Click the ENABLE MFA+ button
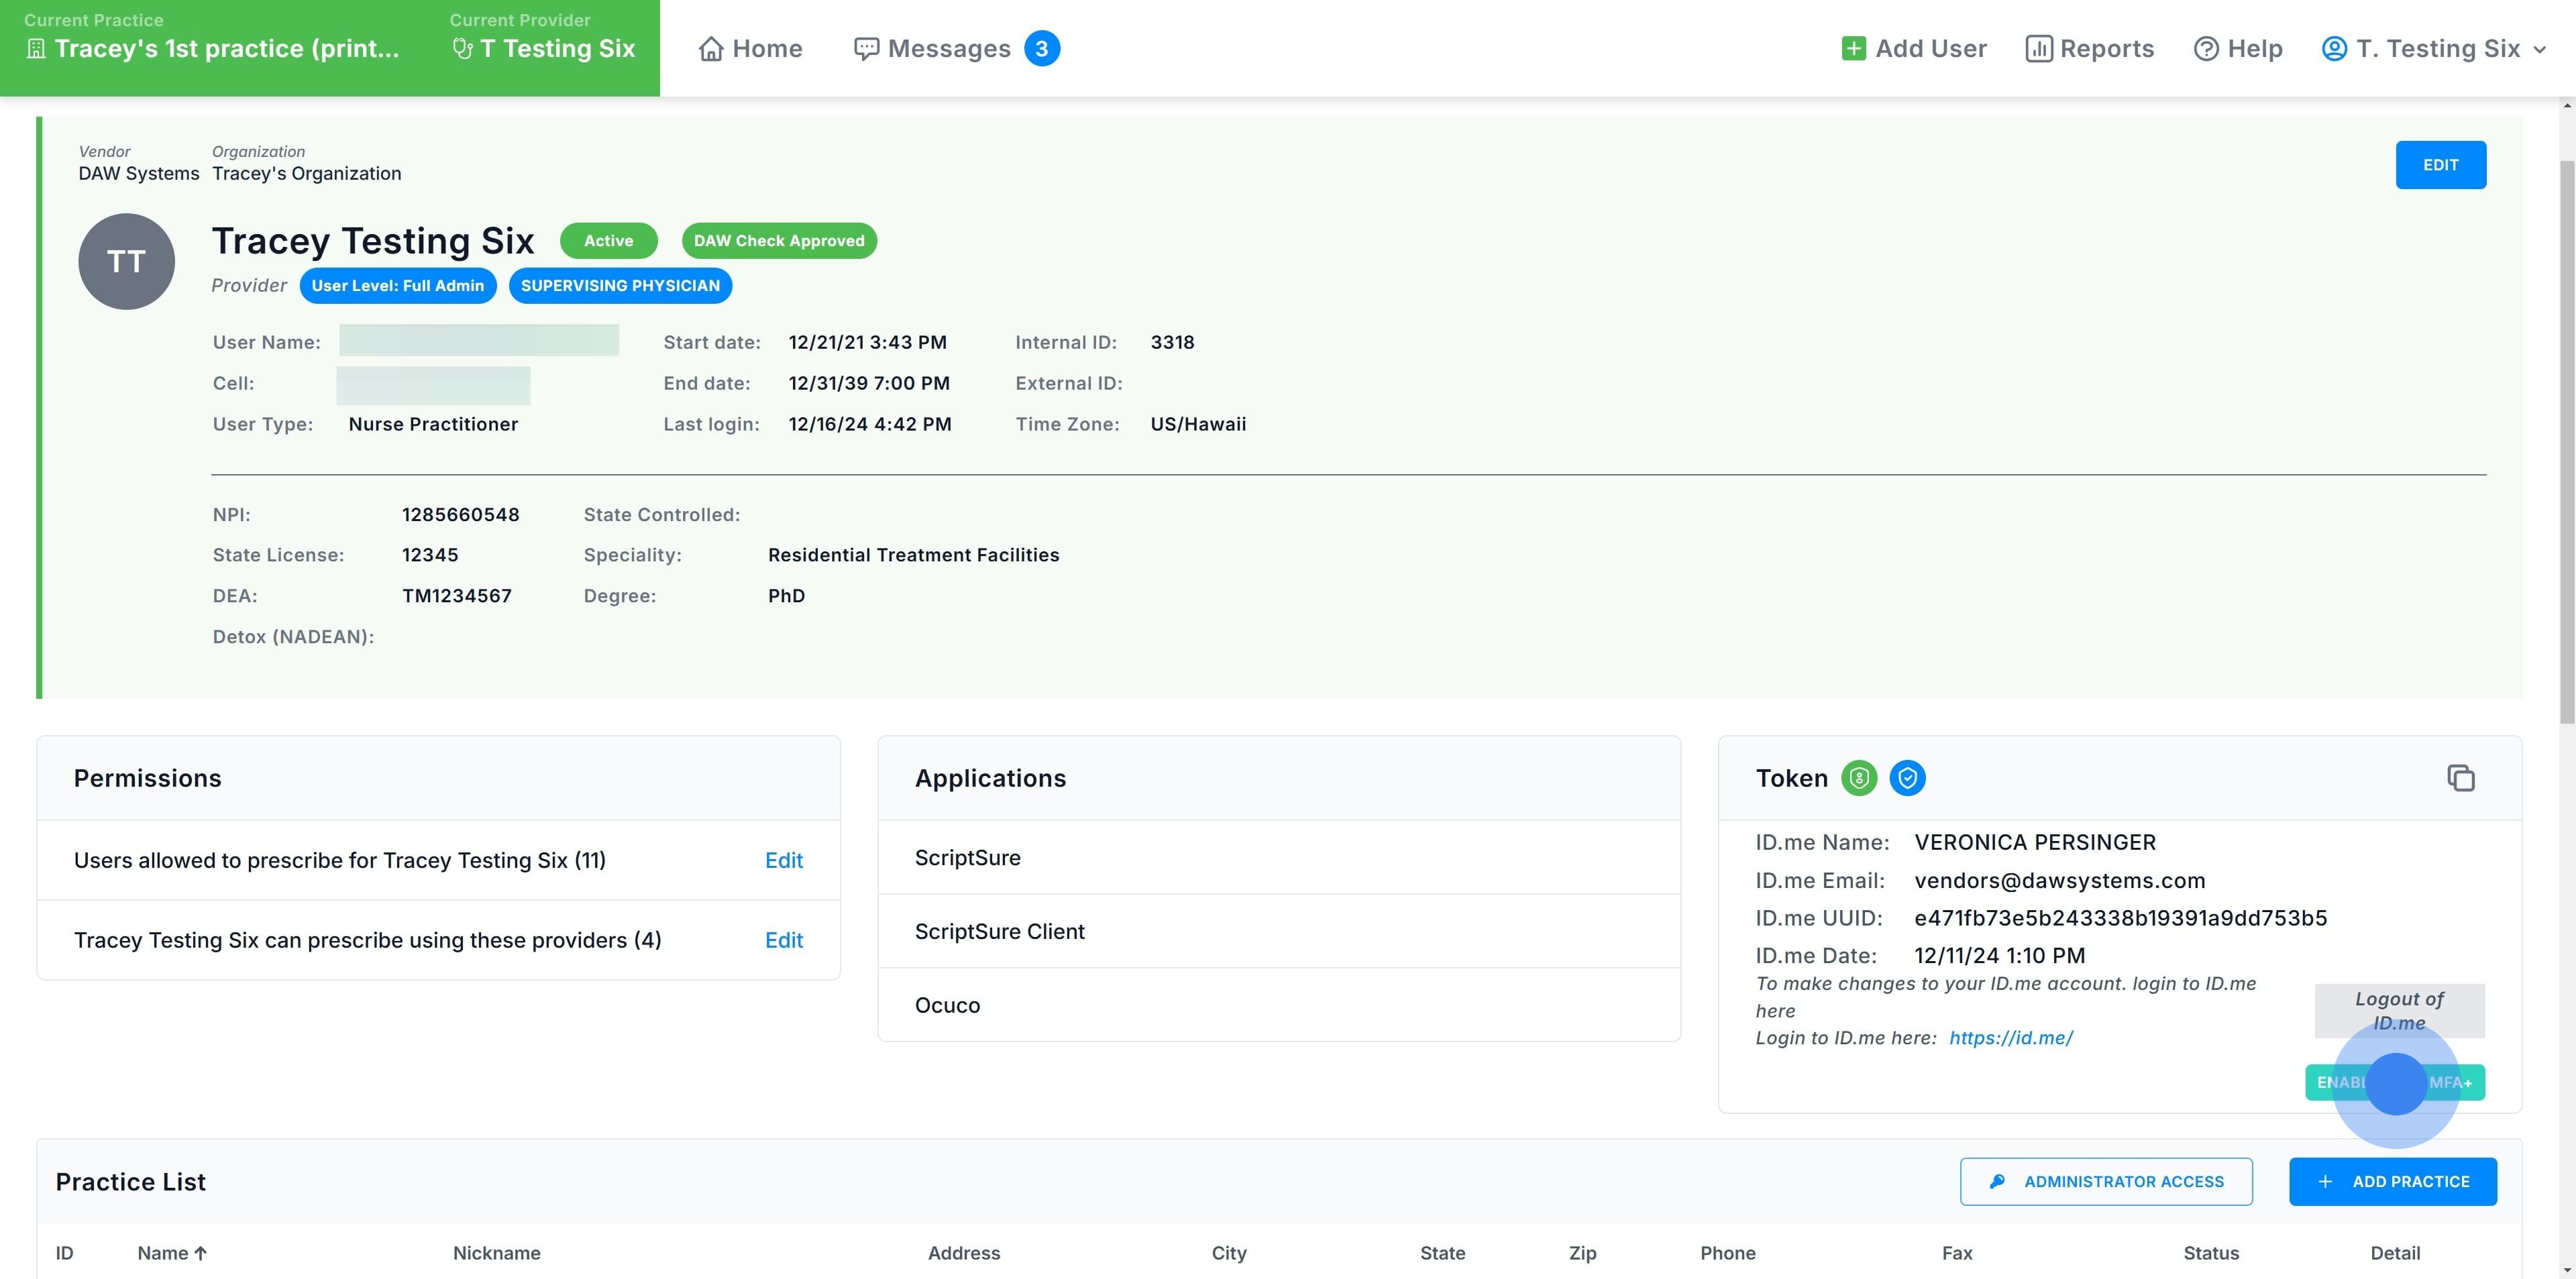2576x1279 pixels. pyautogui.click(x=2394, y=1082)
